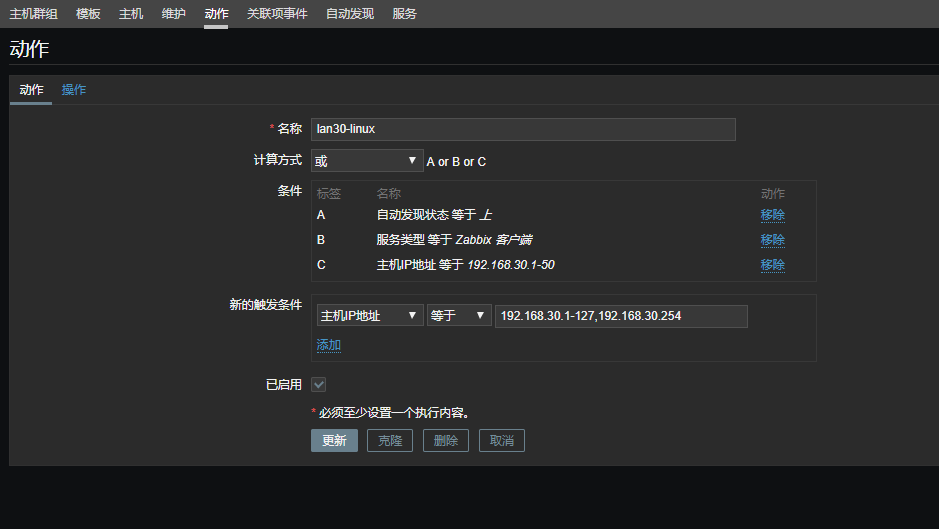The width and height of the screenshot is (939, 529).
Task: Open 关联项事件 in the menu
Action: pyautogui.click(x=277, y=14)
